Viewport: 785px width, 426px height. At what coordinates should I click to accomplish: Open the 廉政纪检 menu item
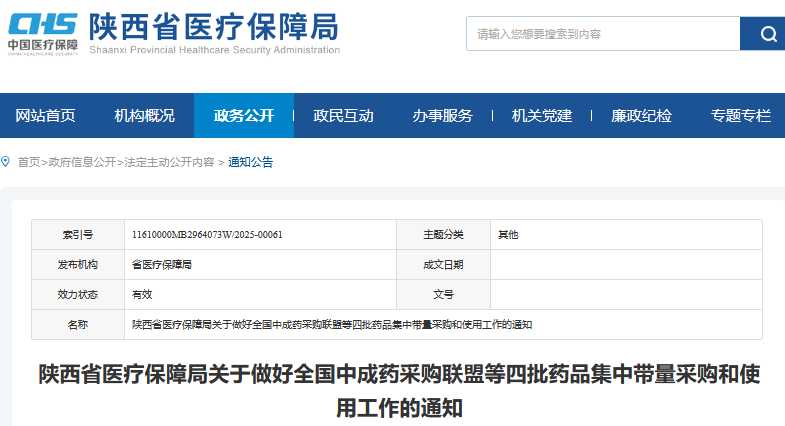(641, 116)
